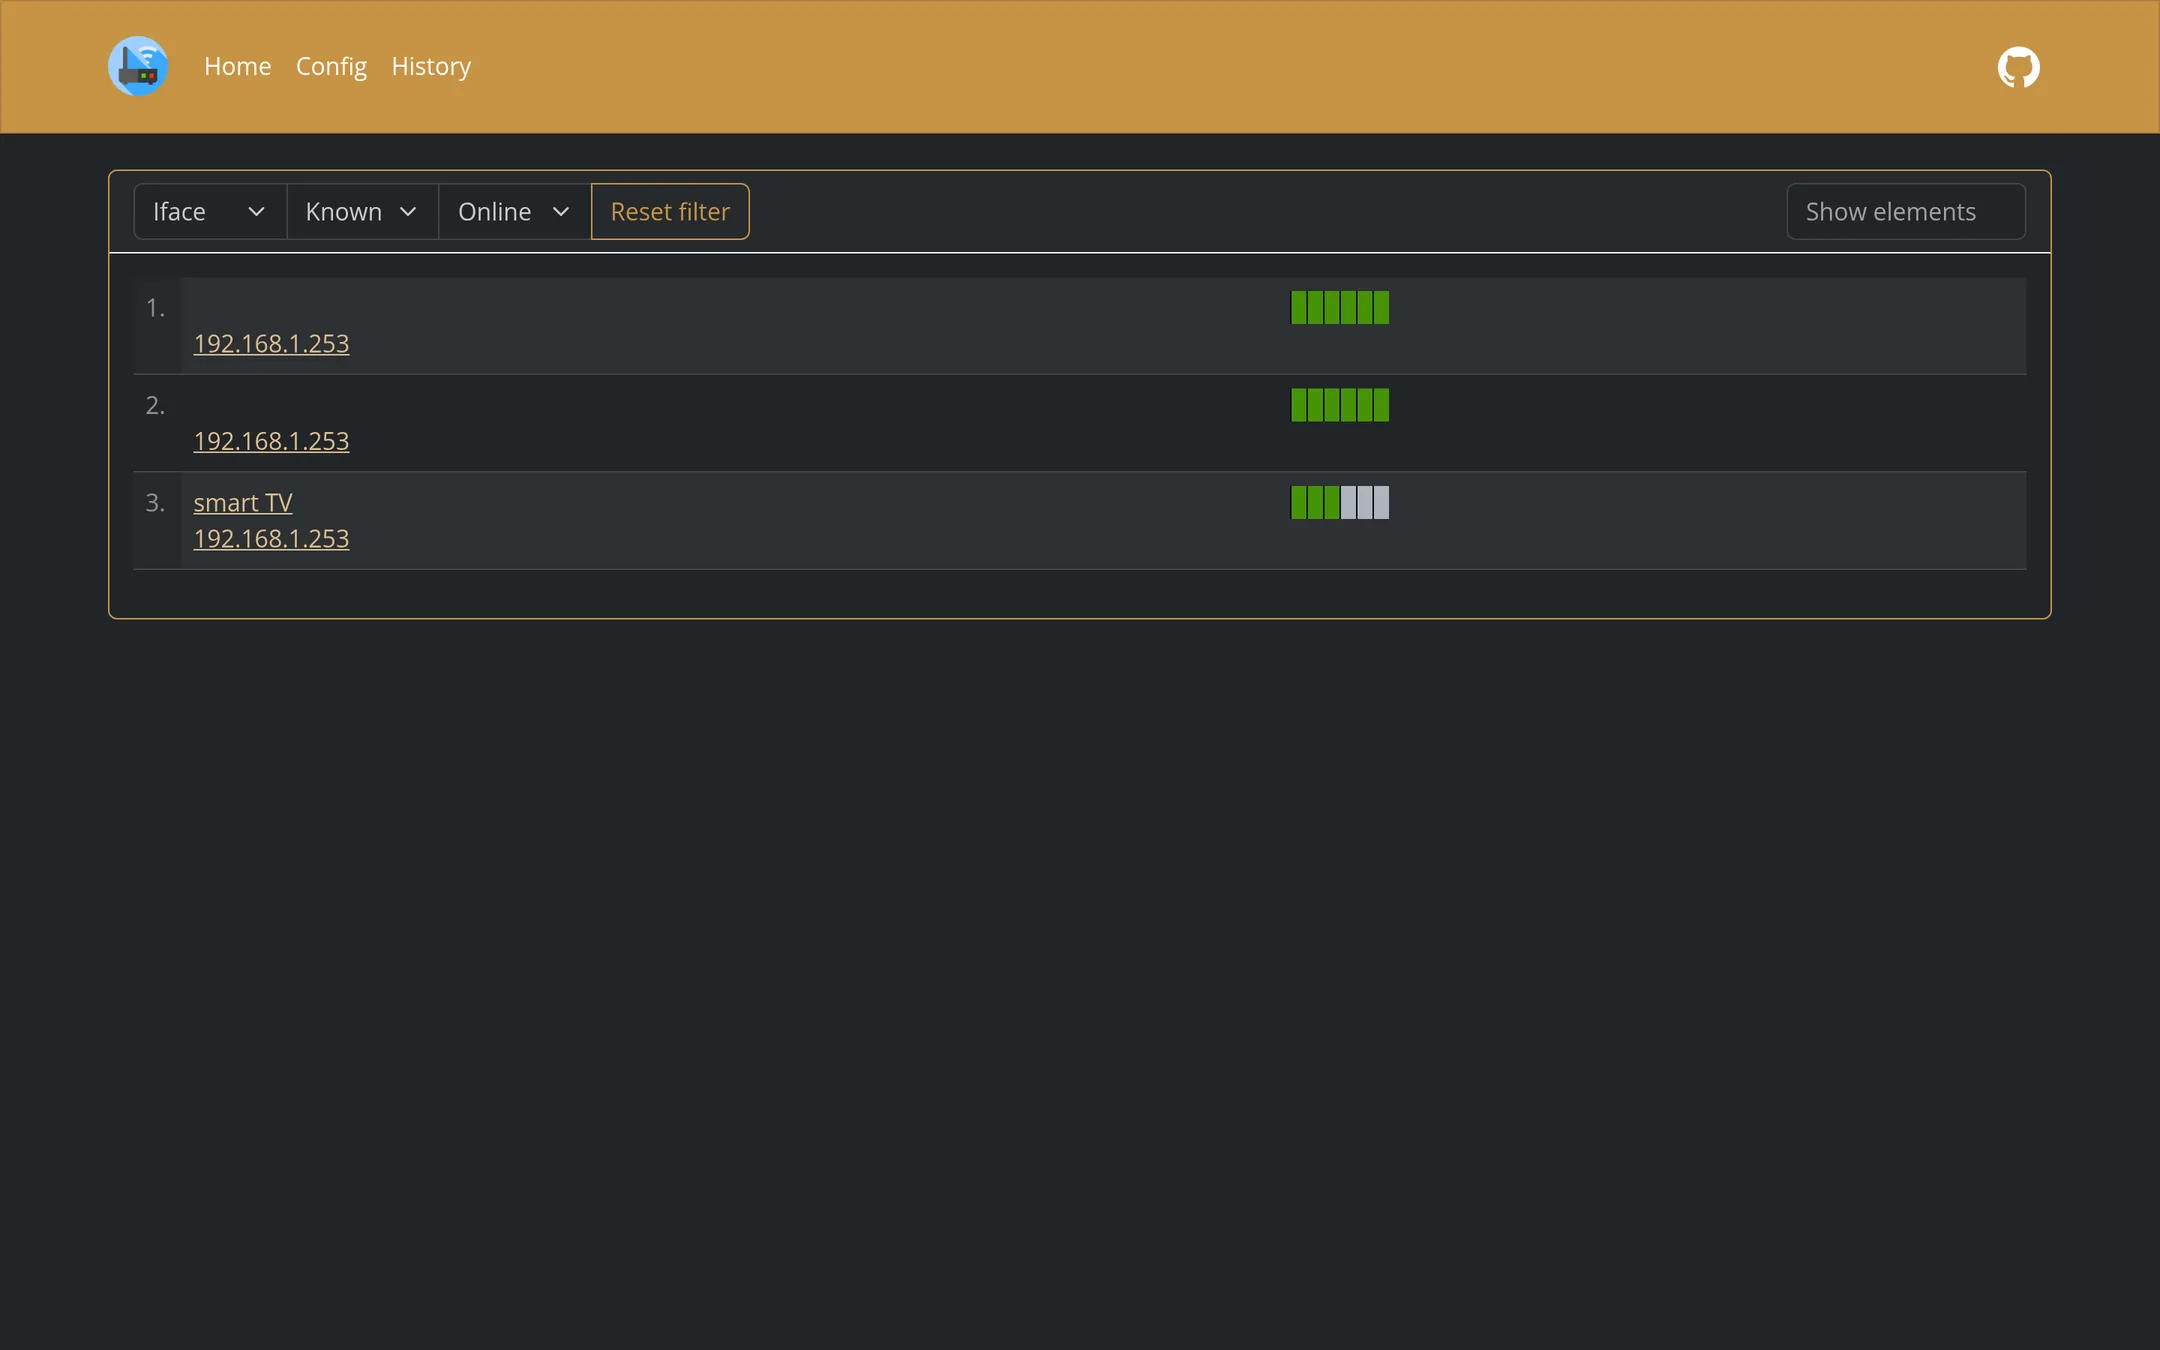Open the 192.168.1.253 link in row 1

[271, 343]
